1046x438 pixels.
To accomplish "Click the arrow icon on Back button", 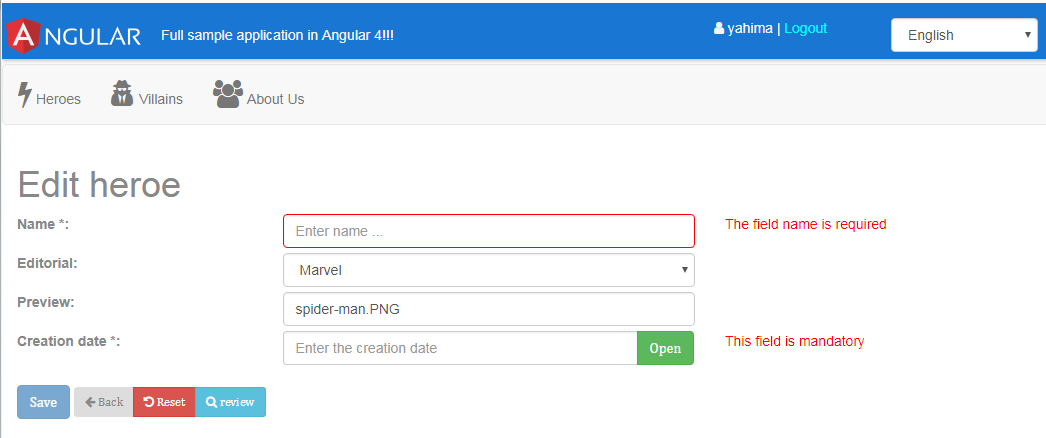I will coord(90,402).
